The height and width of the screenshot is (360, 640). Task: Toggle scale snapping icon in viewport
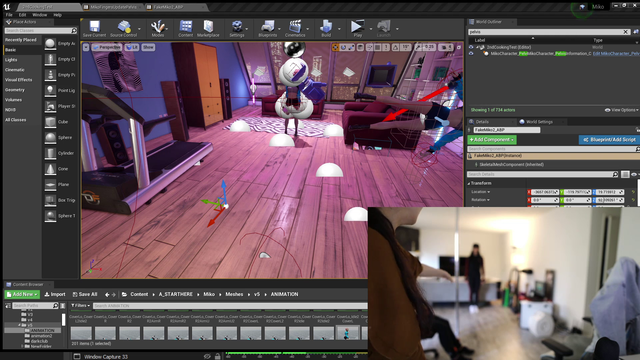[418, 47]
